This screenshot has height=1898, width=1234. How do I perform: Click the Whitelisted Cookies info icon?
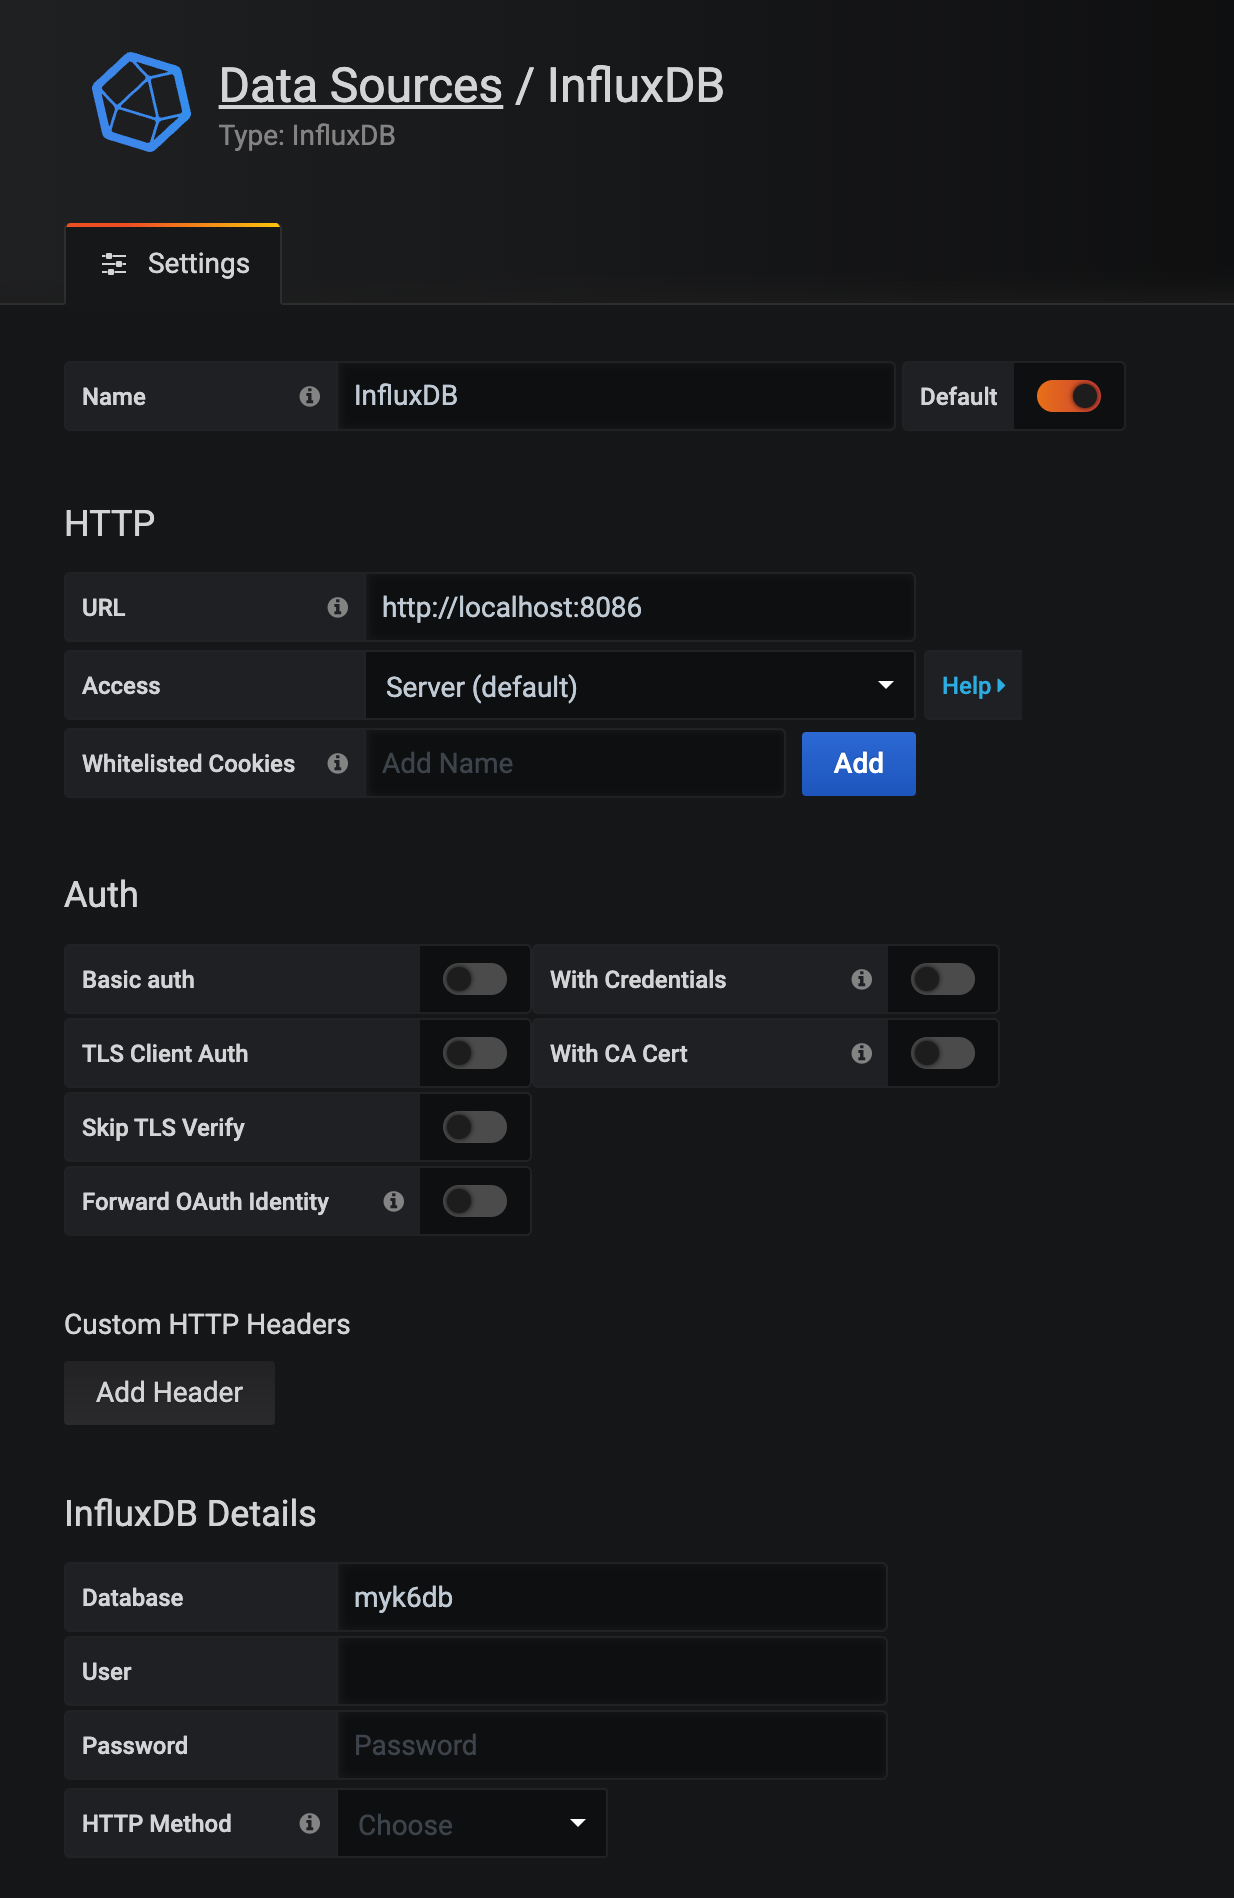(338, 763)
